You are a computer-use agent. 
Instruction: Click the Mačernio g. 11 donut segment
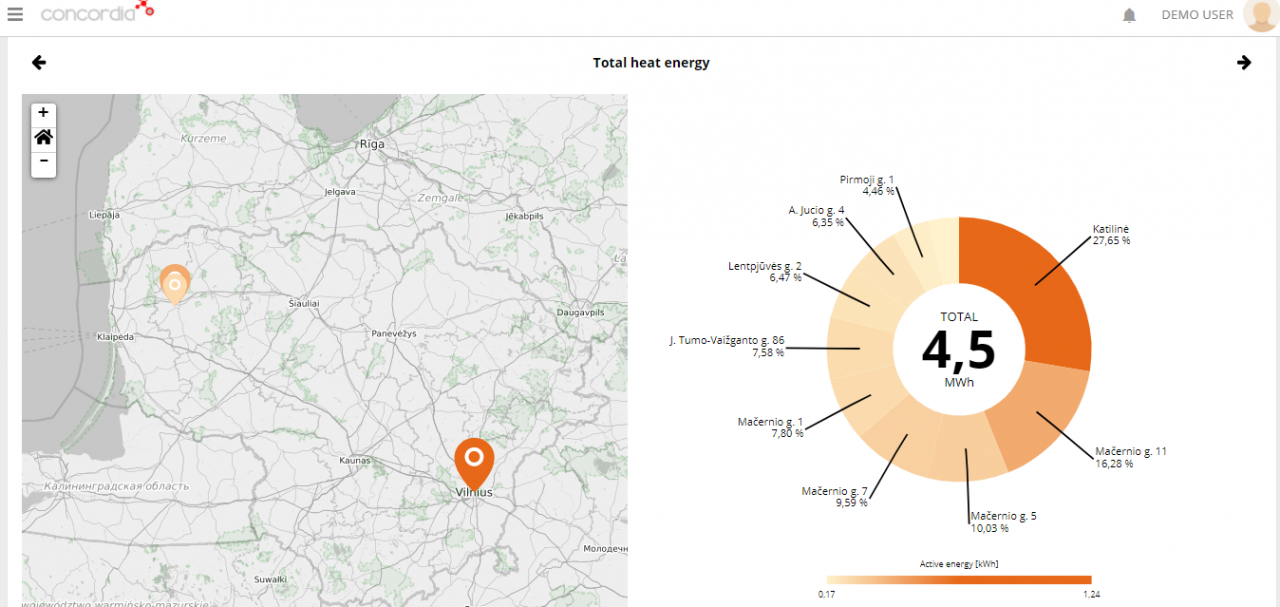pos(1040,422)
